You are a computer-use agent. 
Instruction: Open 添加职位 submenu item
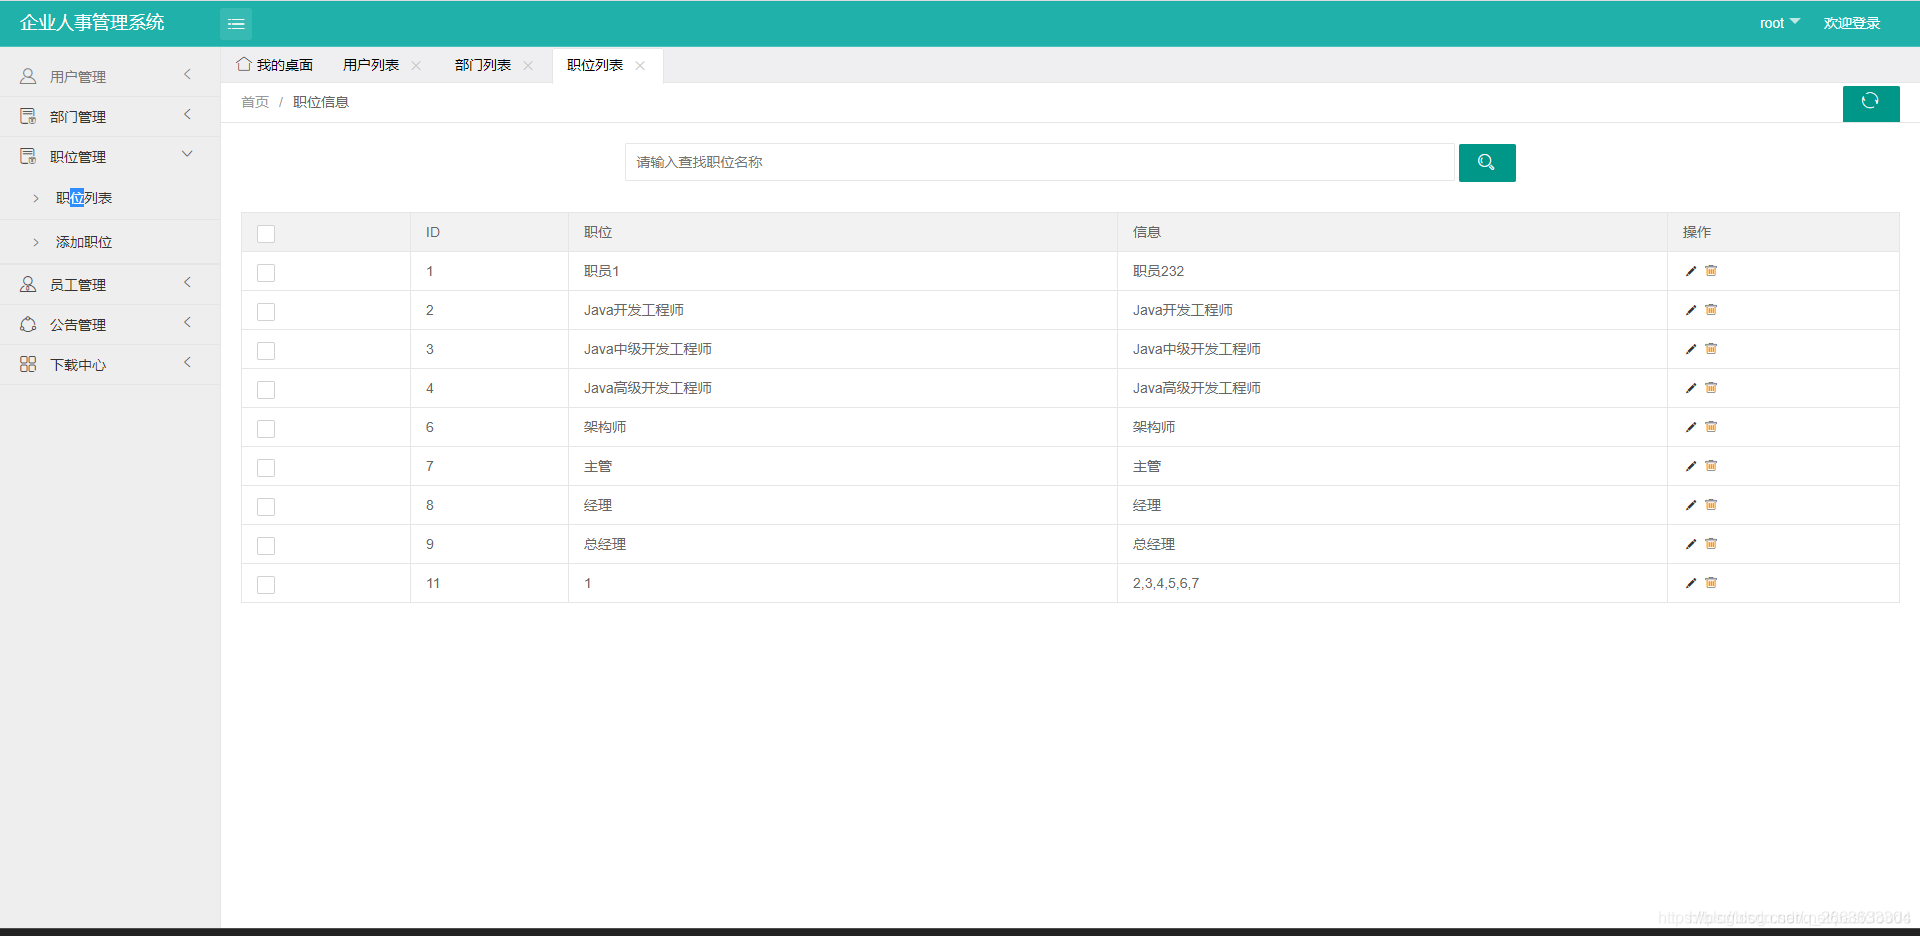point(84,242)
